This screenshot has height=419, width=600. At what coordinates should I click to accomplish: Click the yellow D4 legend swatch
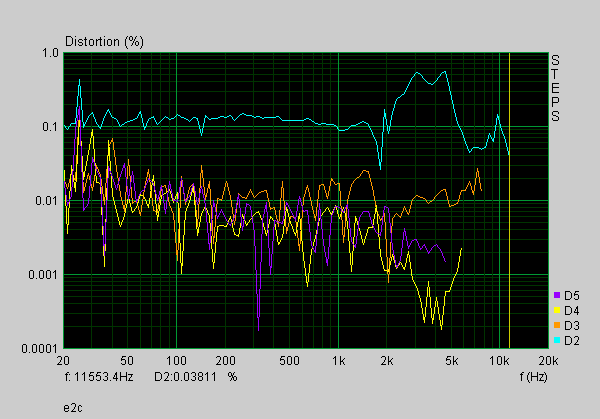tap(557, 310)
